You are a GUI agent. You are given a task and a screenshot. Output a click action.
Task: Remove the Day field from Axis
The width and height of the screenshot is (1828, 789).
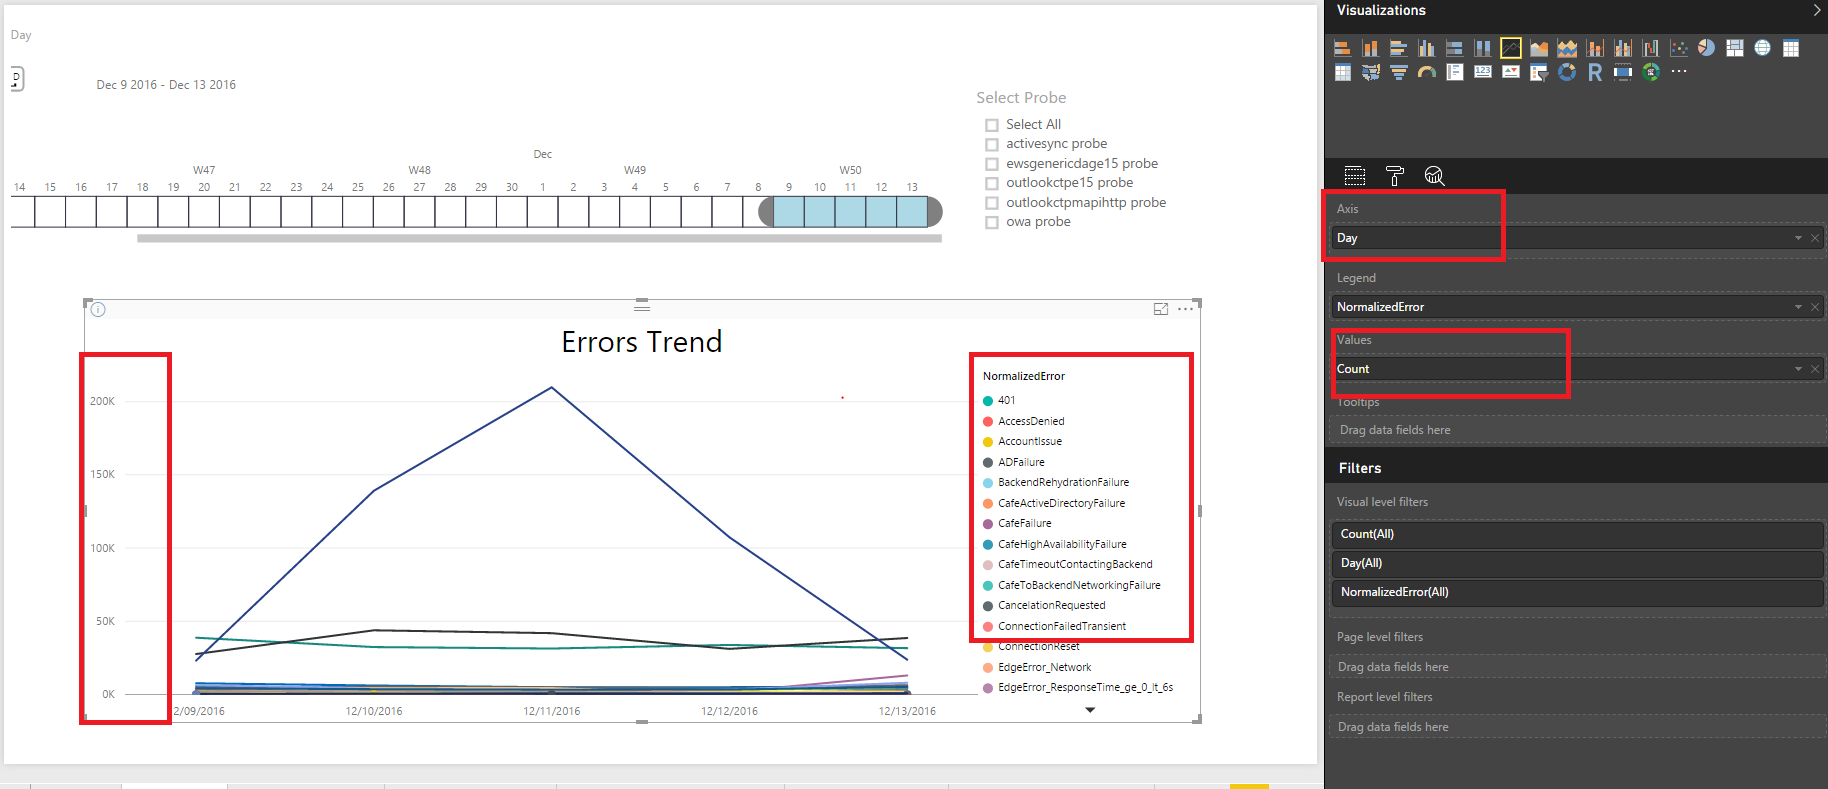pyautogui.click(x=1815, y=238)
